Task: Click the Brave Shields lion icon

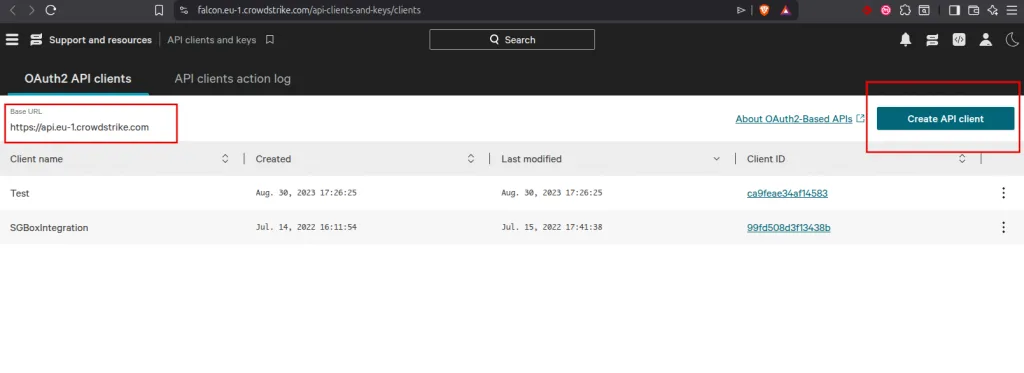Action: click(763, 10)
